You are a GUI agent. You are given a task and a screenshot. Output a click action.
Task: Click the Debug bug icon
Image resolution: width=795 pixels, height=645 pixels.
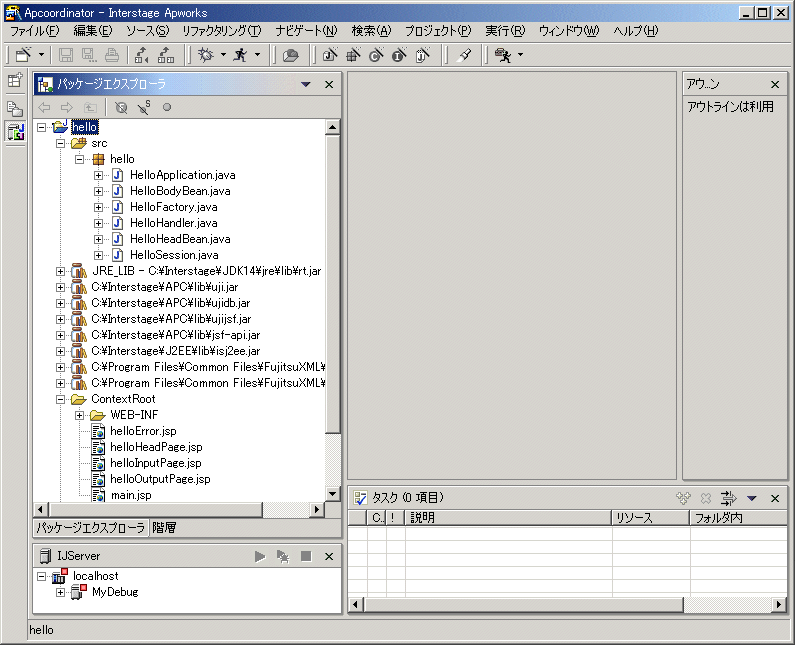206,54
